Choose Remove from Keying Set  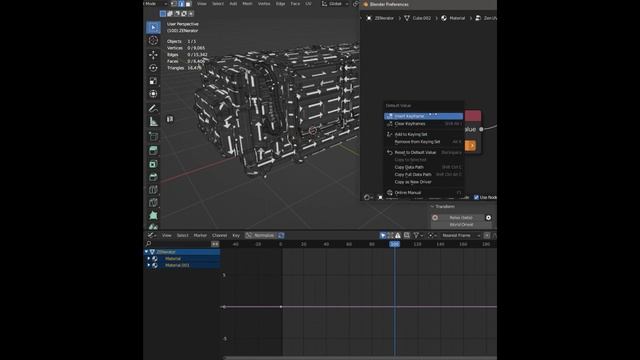pos(423,142)
